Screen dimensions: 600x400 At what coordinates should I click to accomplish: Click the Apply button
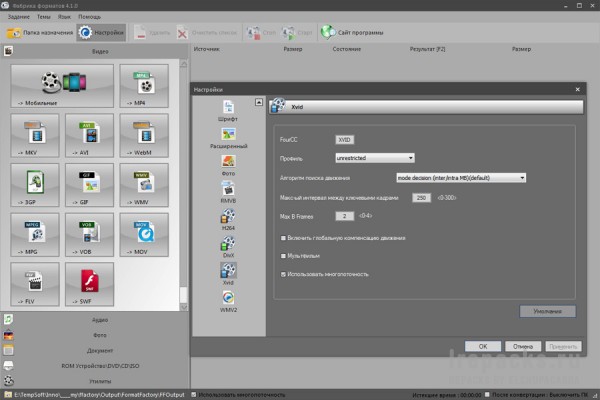click(563, 346)
